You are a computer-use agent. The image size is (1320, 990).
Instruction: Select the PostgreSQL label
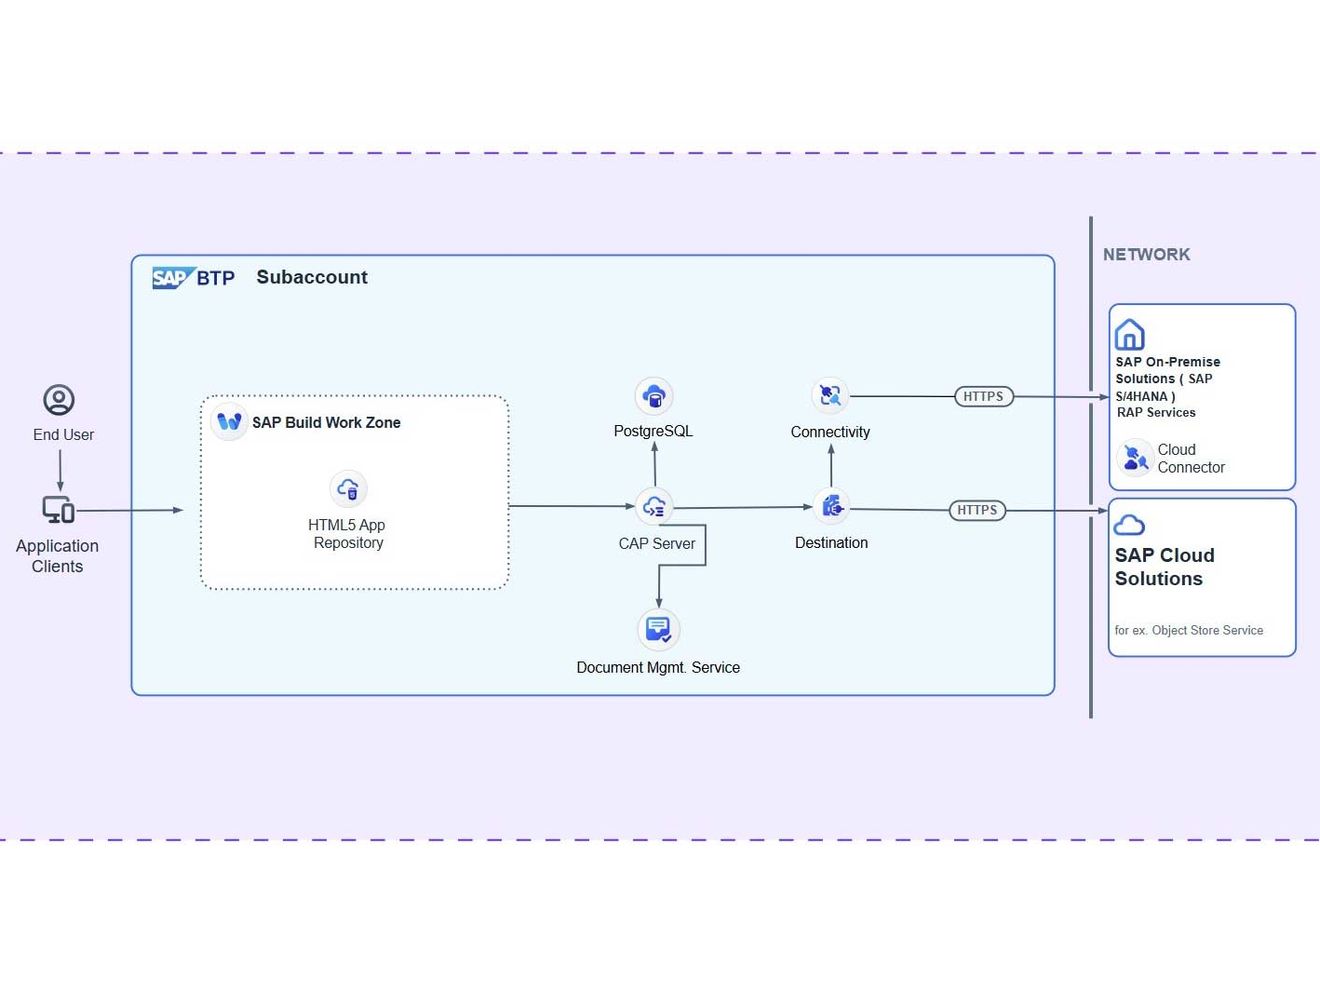[x=653, y=431]
